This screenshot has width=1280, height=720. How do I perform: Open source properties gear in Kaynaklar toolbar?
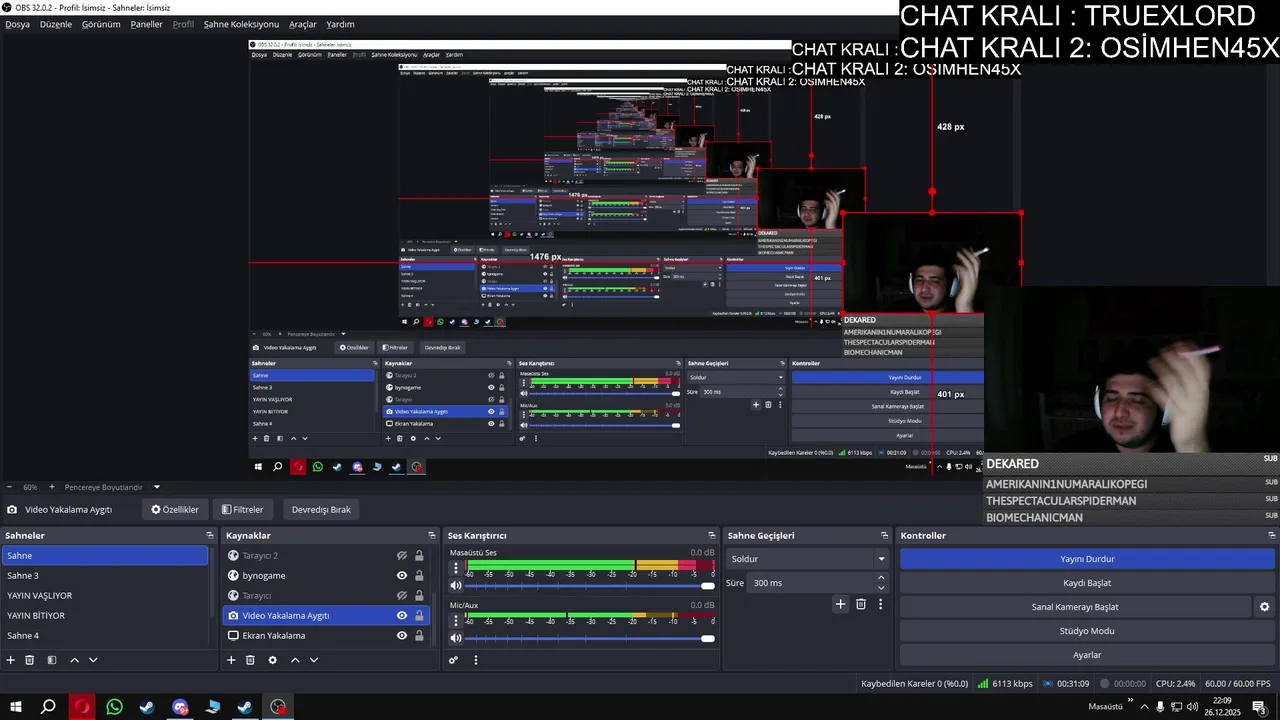[x=272, y=660]
